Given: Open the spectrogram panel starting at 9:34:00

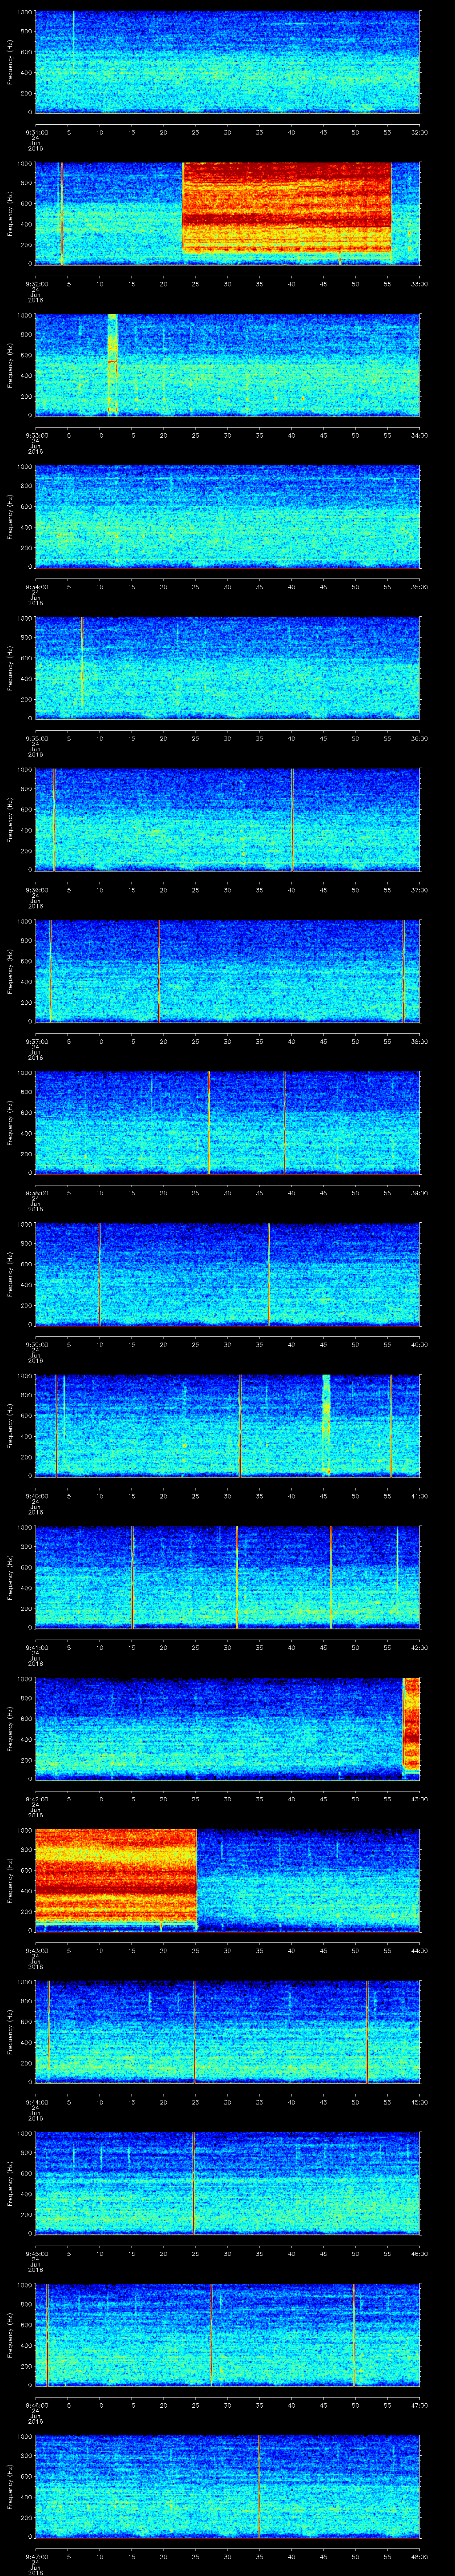Looking at the screenshot, I should pos(227,516).
